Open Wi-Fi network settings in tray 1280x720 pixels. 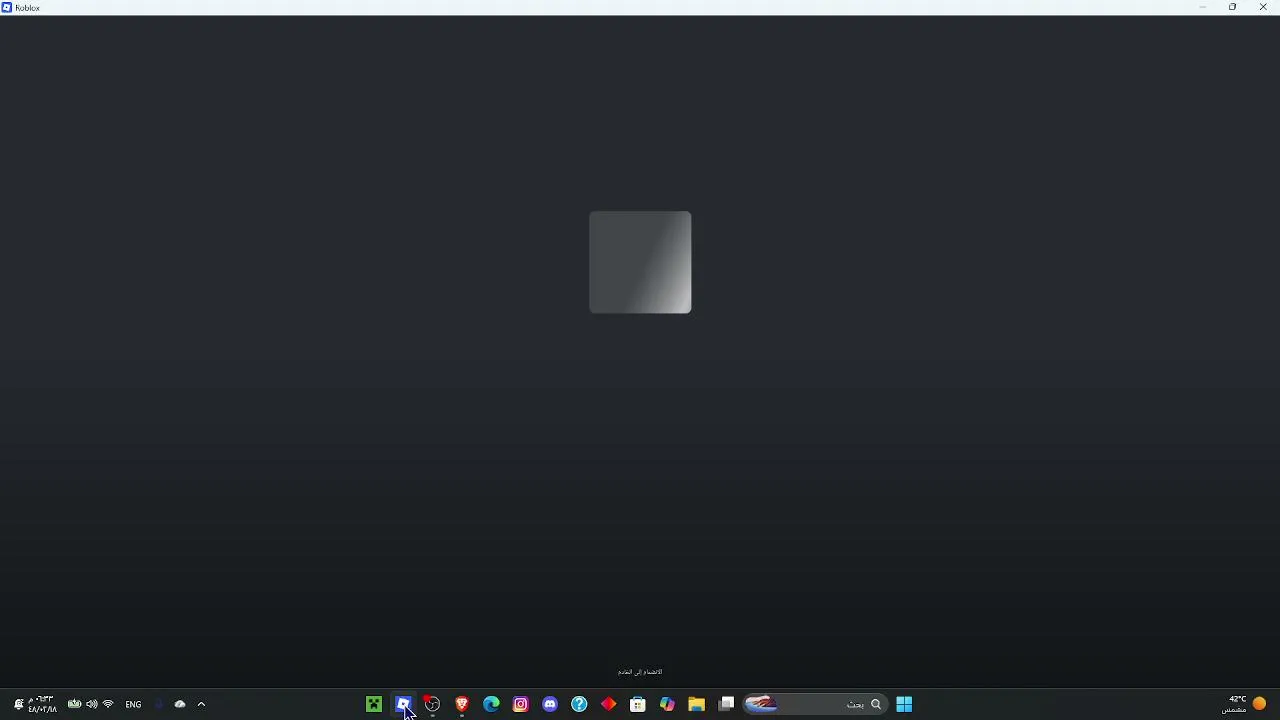click(108, 704)
